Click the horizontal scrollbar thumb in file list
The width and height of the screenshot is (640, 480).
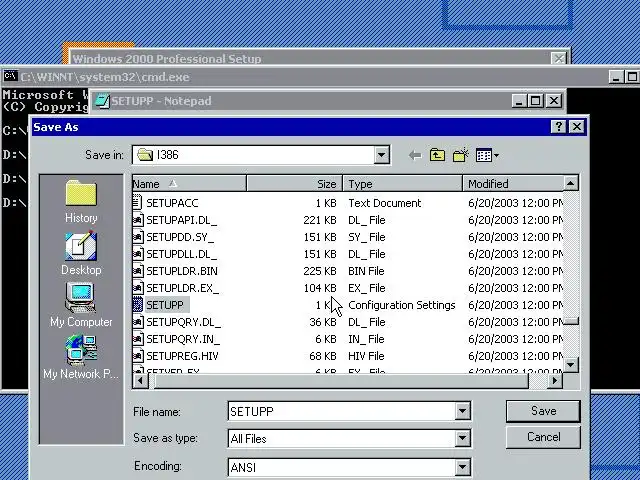click(x=342, y=381)
